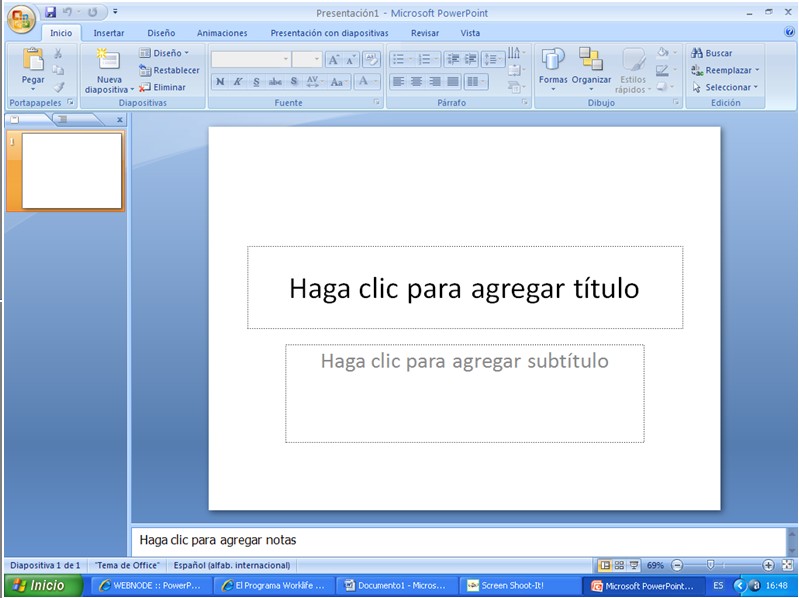Viewport: 799px width, 598px height.
Task: Open character spacing AV dropdown
Action: [315, 81]
